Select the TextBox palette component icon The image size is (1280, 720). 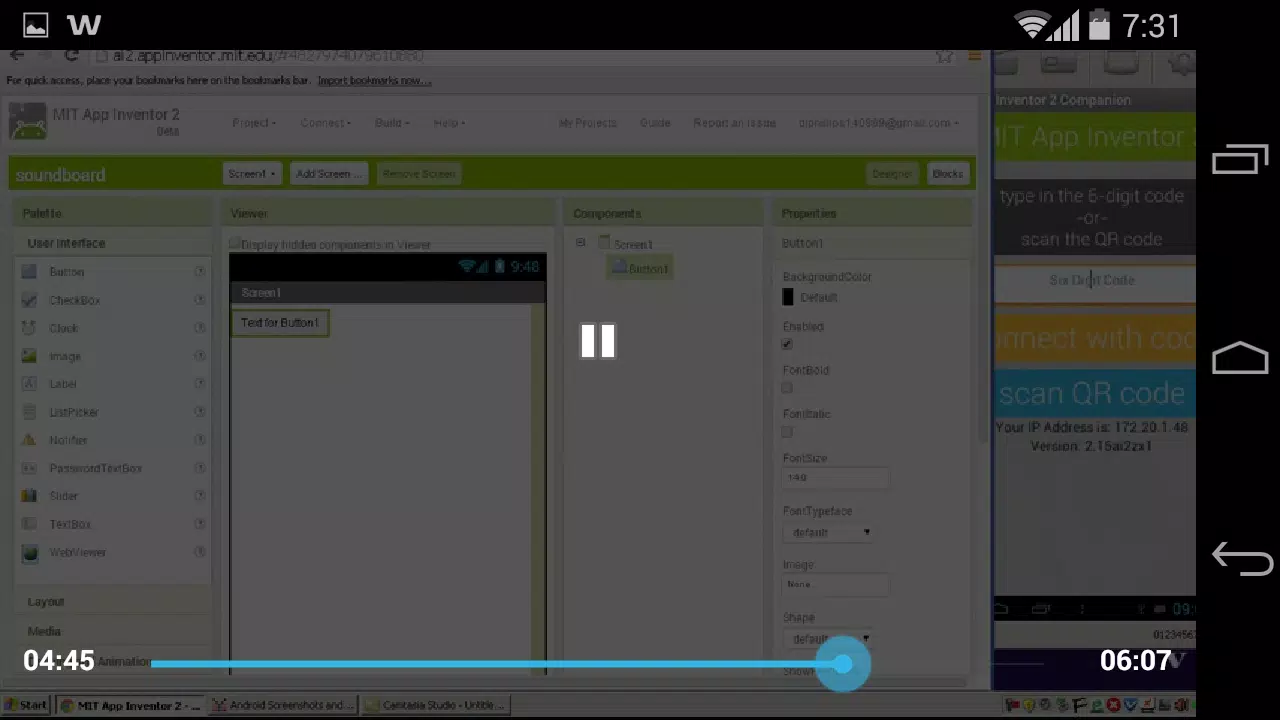(x=30, y=524)
